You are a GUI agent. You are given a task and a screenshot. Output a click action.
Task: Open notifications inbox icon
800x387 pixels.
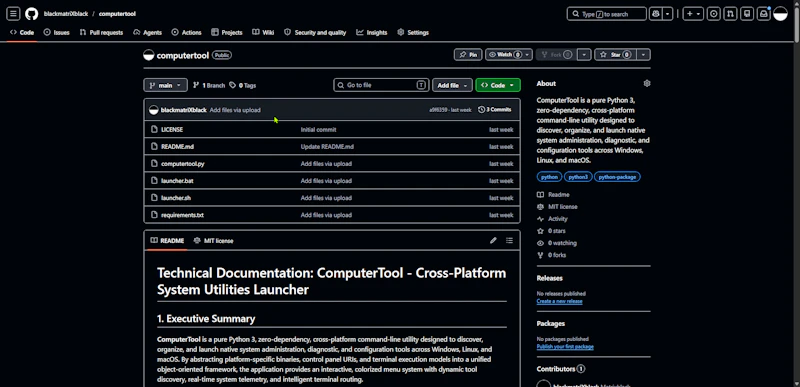coord(764,14)
